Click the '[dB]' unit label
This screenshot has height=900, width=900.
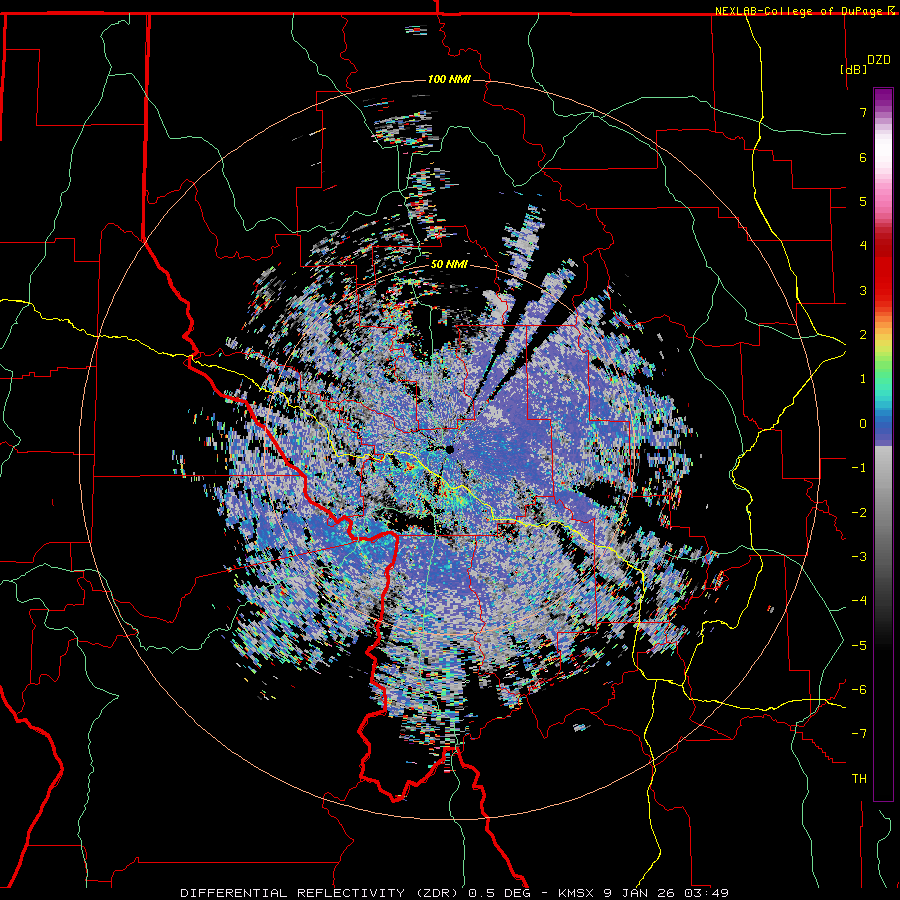(854, 69)
